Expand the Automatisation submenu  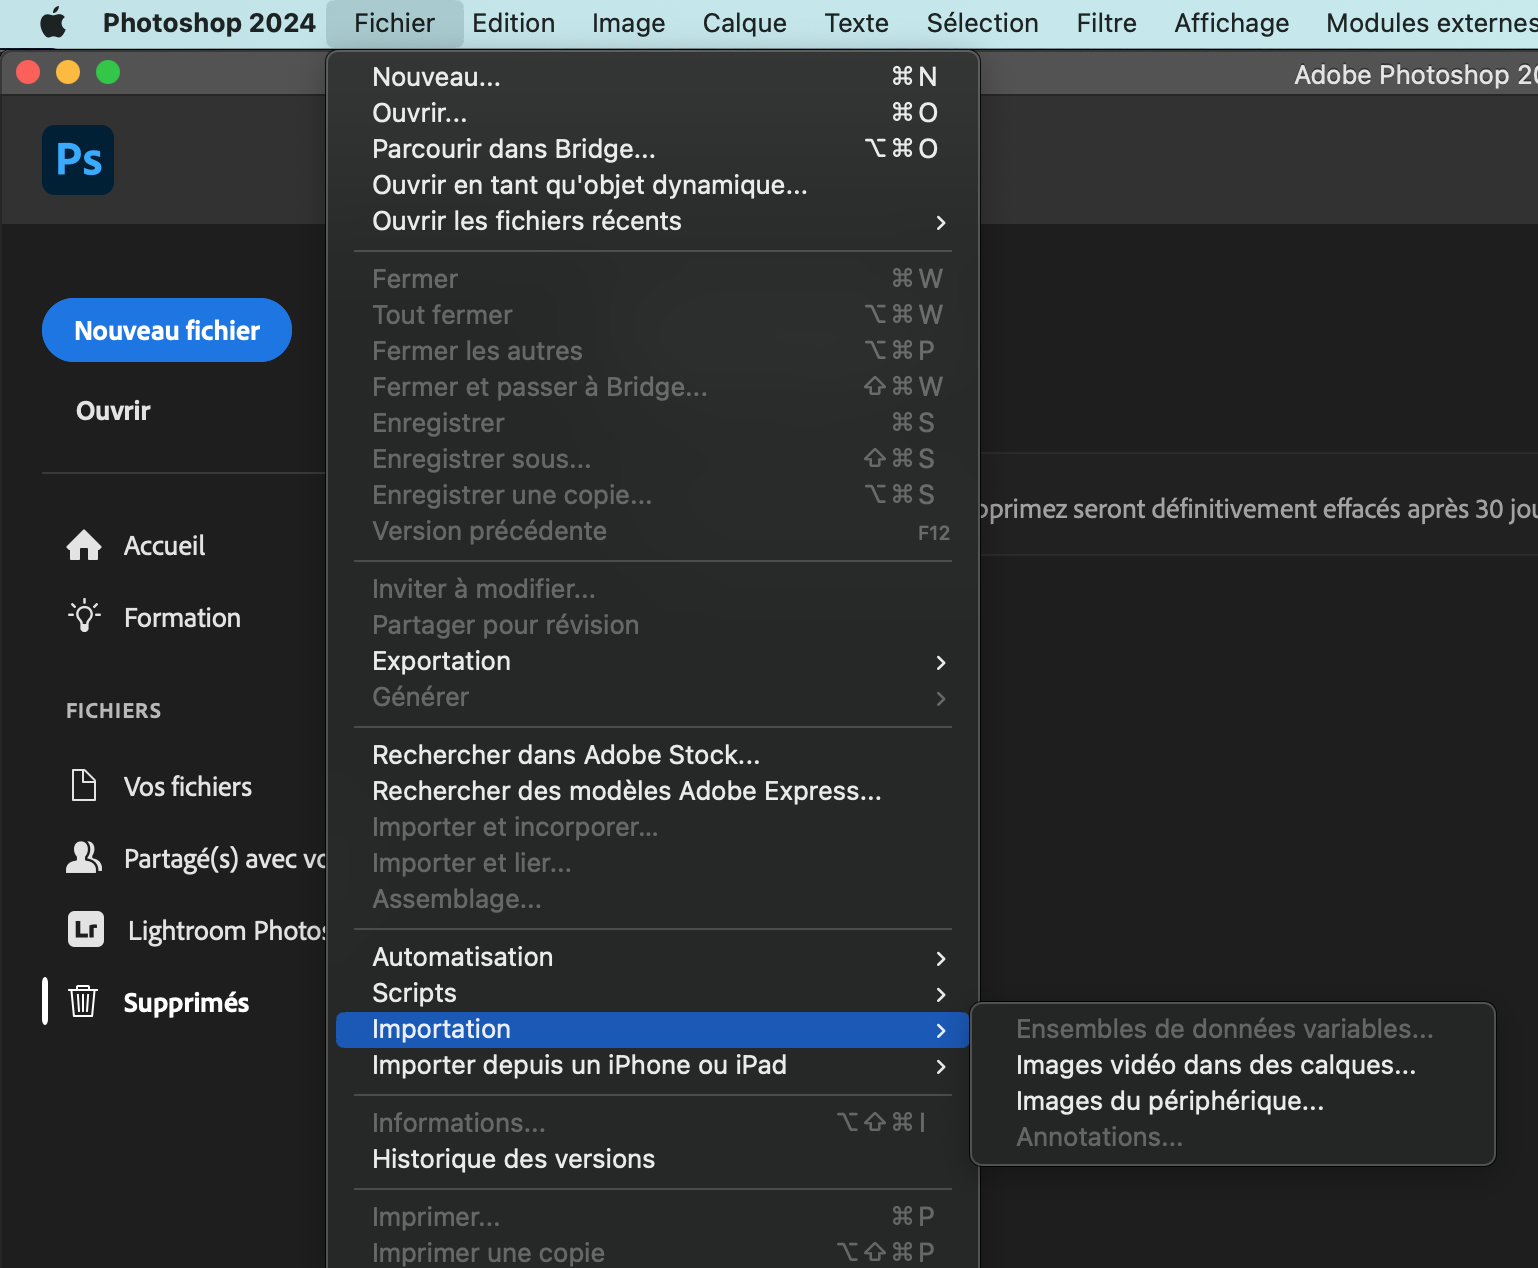pyautogui.click(x=653, y=957)
